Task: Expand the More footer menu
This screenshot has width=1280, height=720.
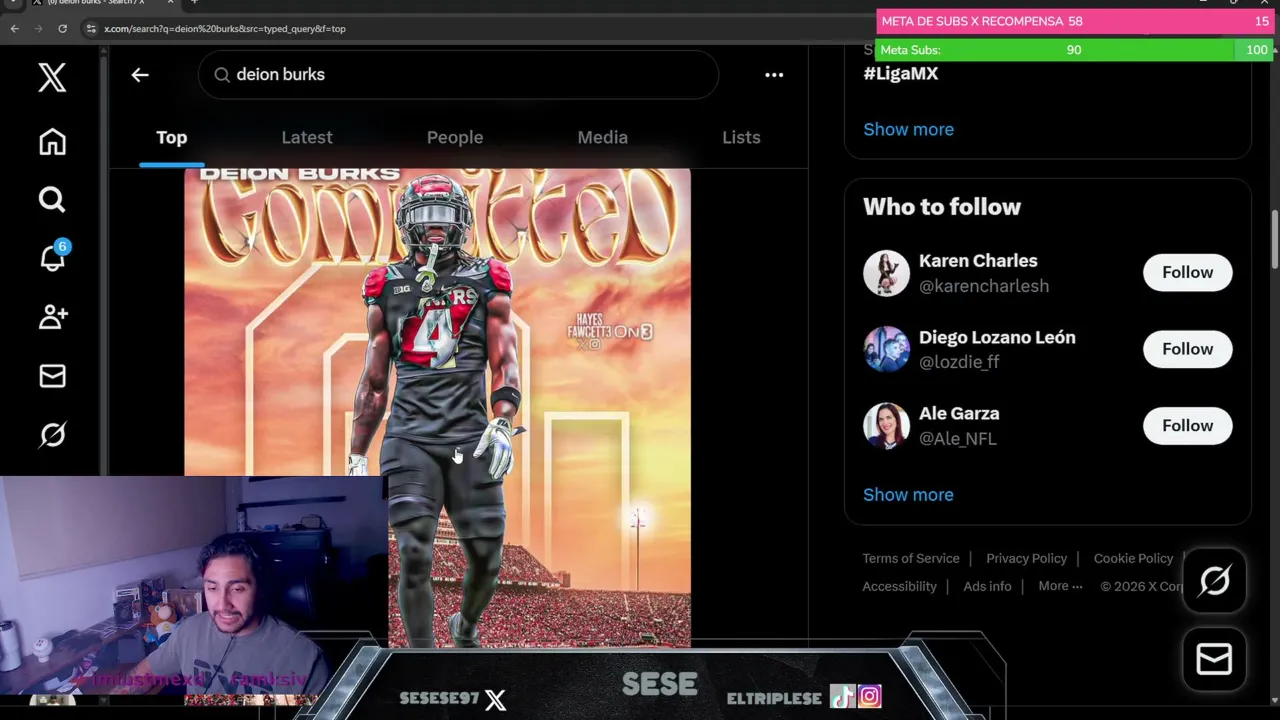Action: tap(1060, 586)
